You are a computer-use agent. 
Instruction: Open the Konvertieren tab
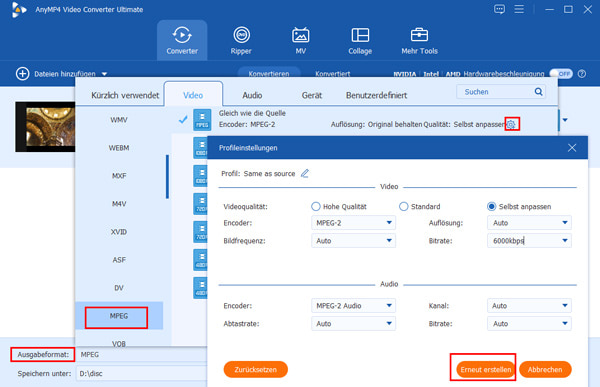tap(269, 73)
